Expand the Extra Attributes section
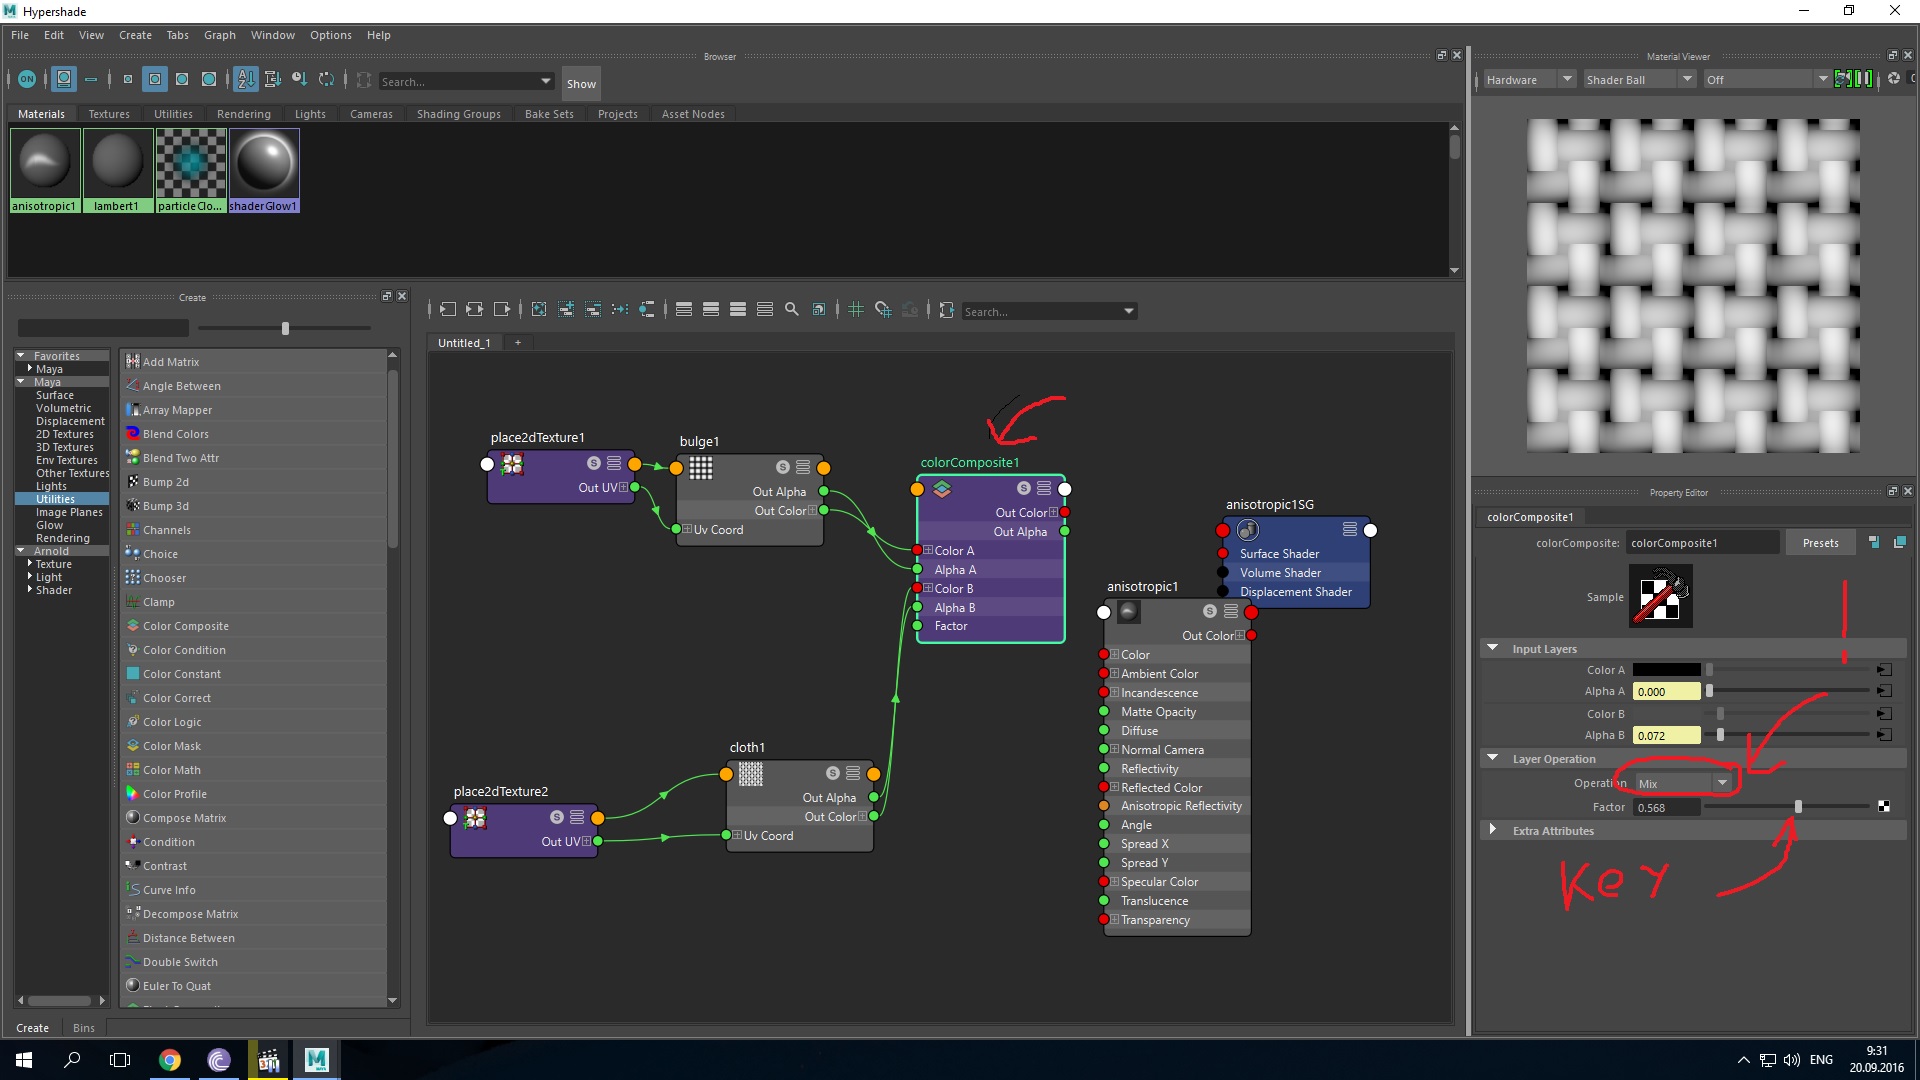 (1493, 830)
